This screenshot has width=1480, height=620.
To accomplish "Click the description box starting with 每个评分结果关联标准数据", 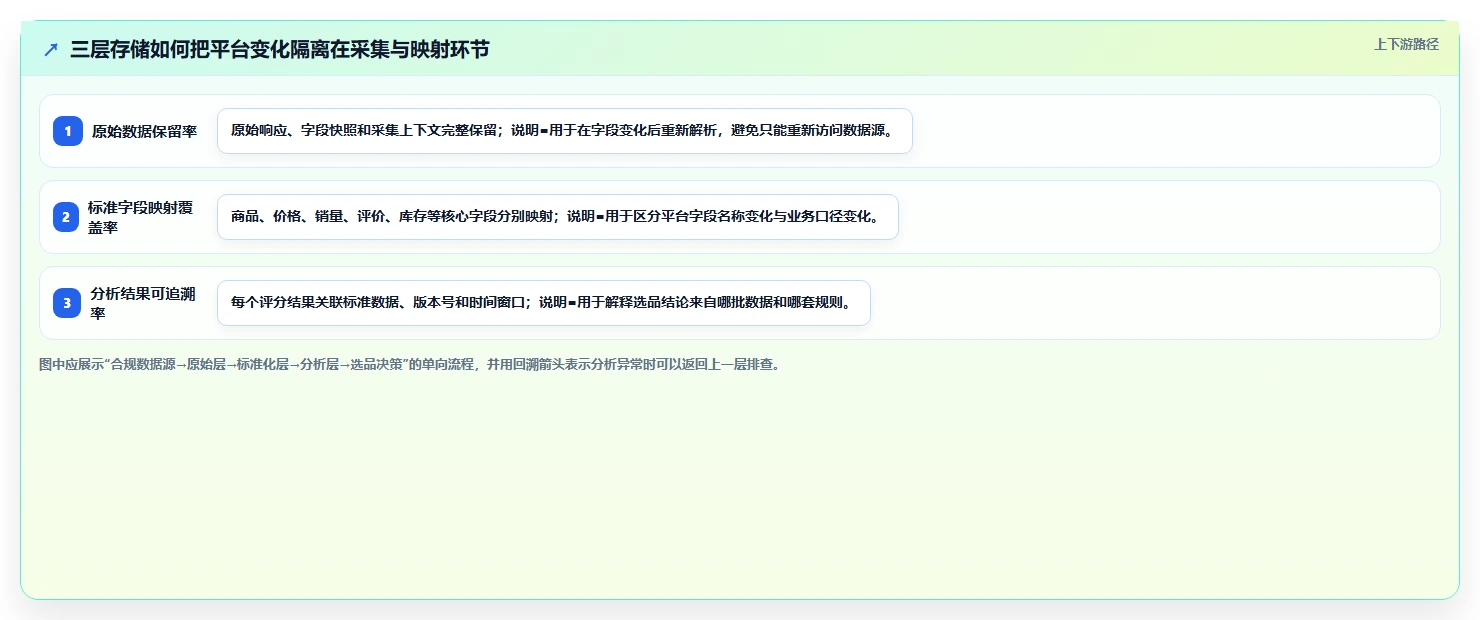I will click(544, 303).
